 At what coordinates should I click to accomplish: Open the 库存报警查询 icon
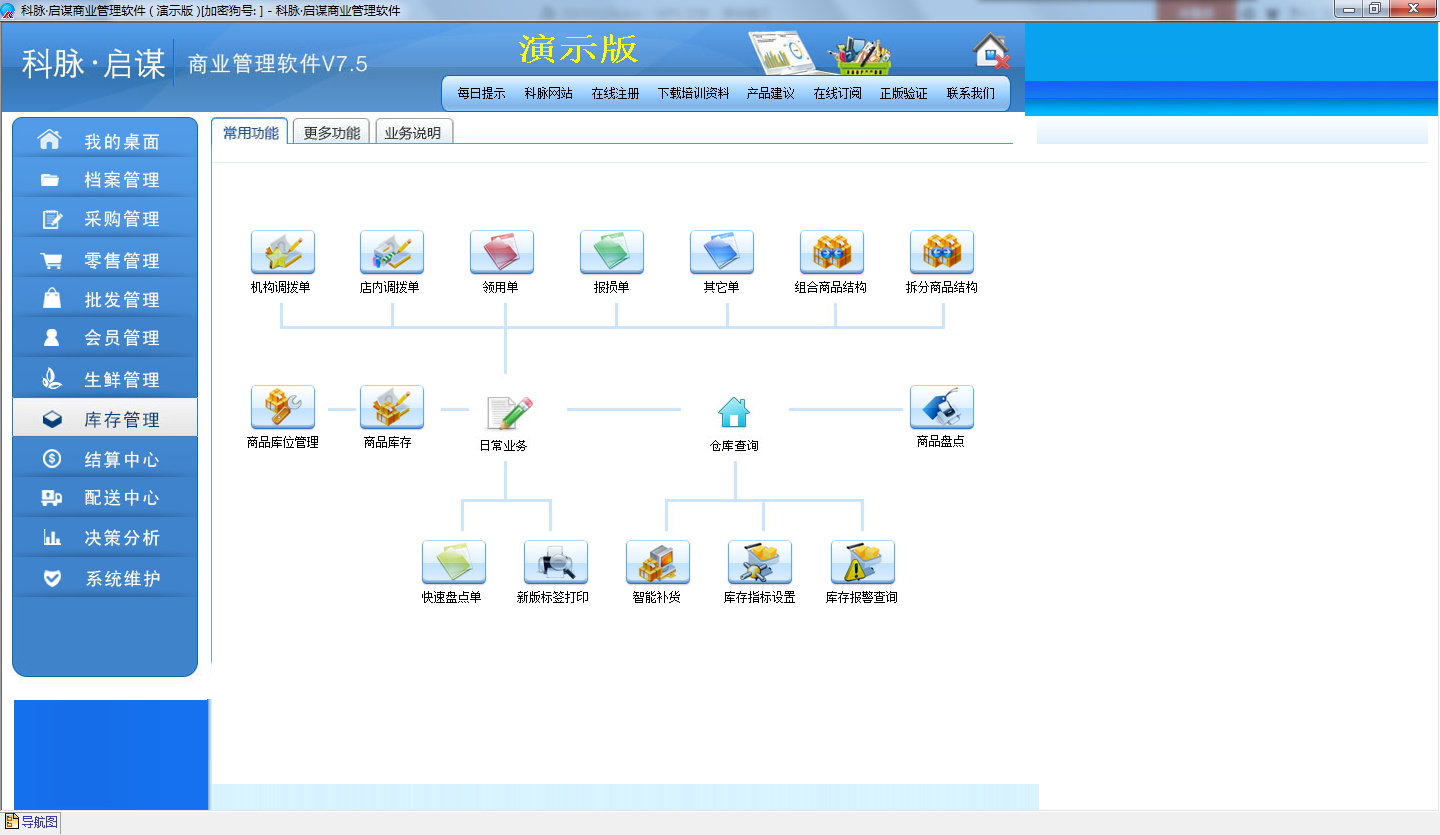point(863,562)
